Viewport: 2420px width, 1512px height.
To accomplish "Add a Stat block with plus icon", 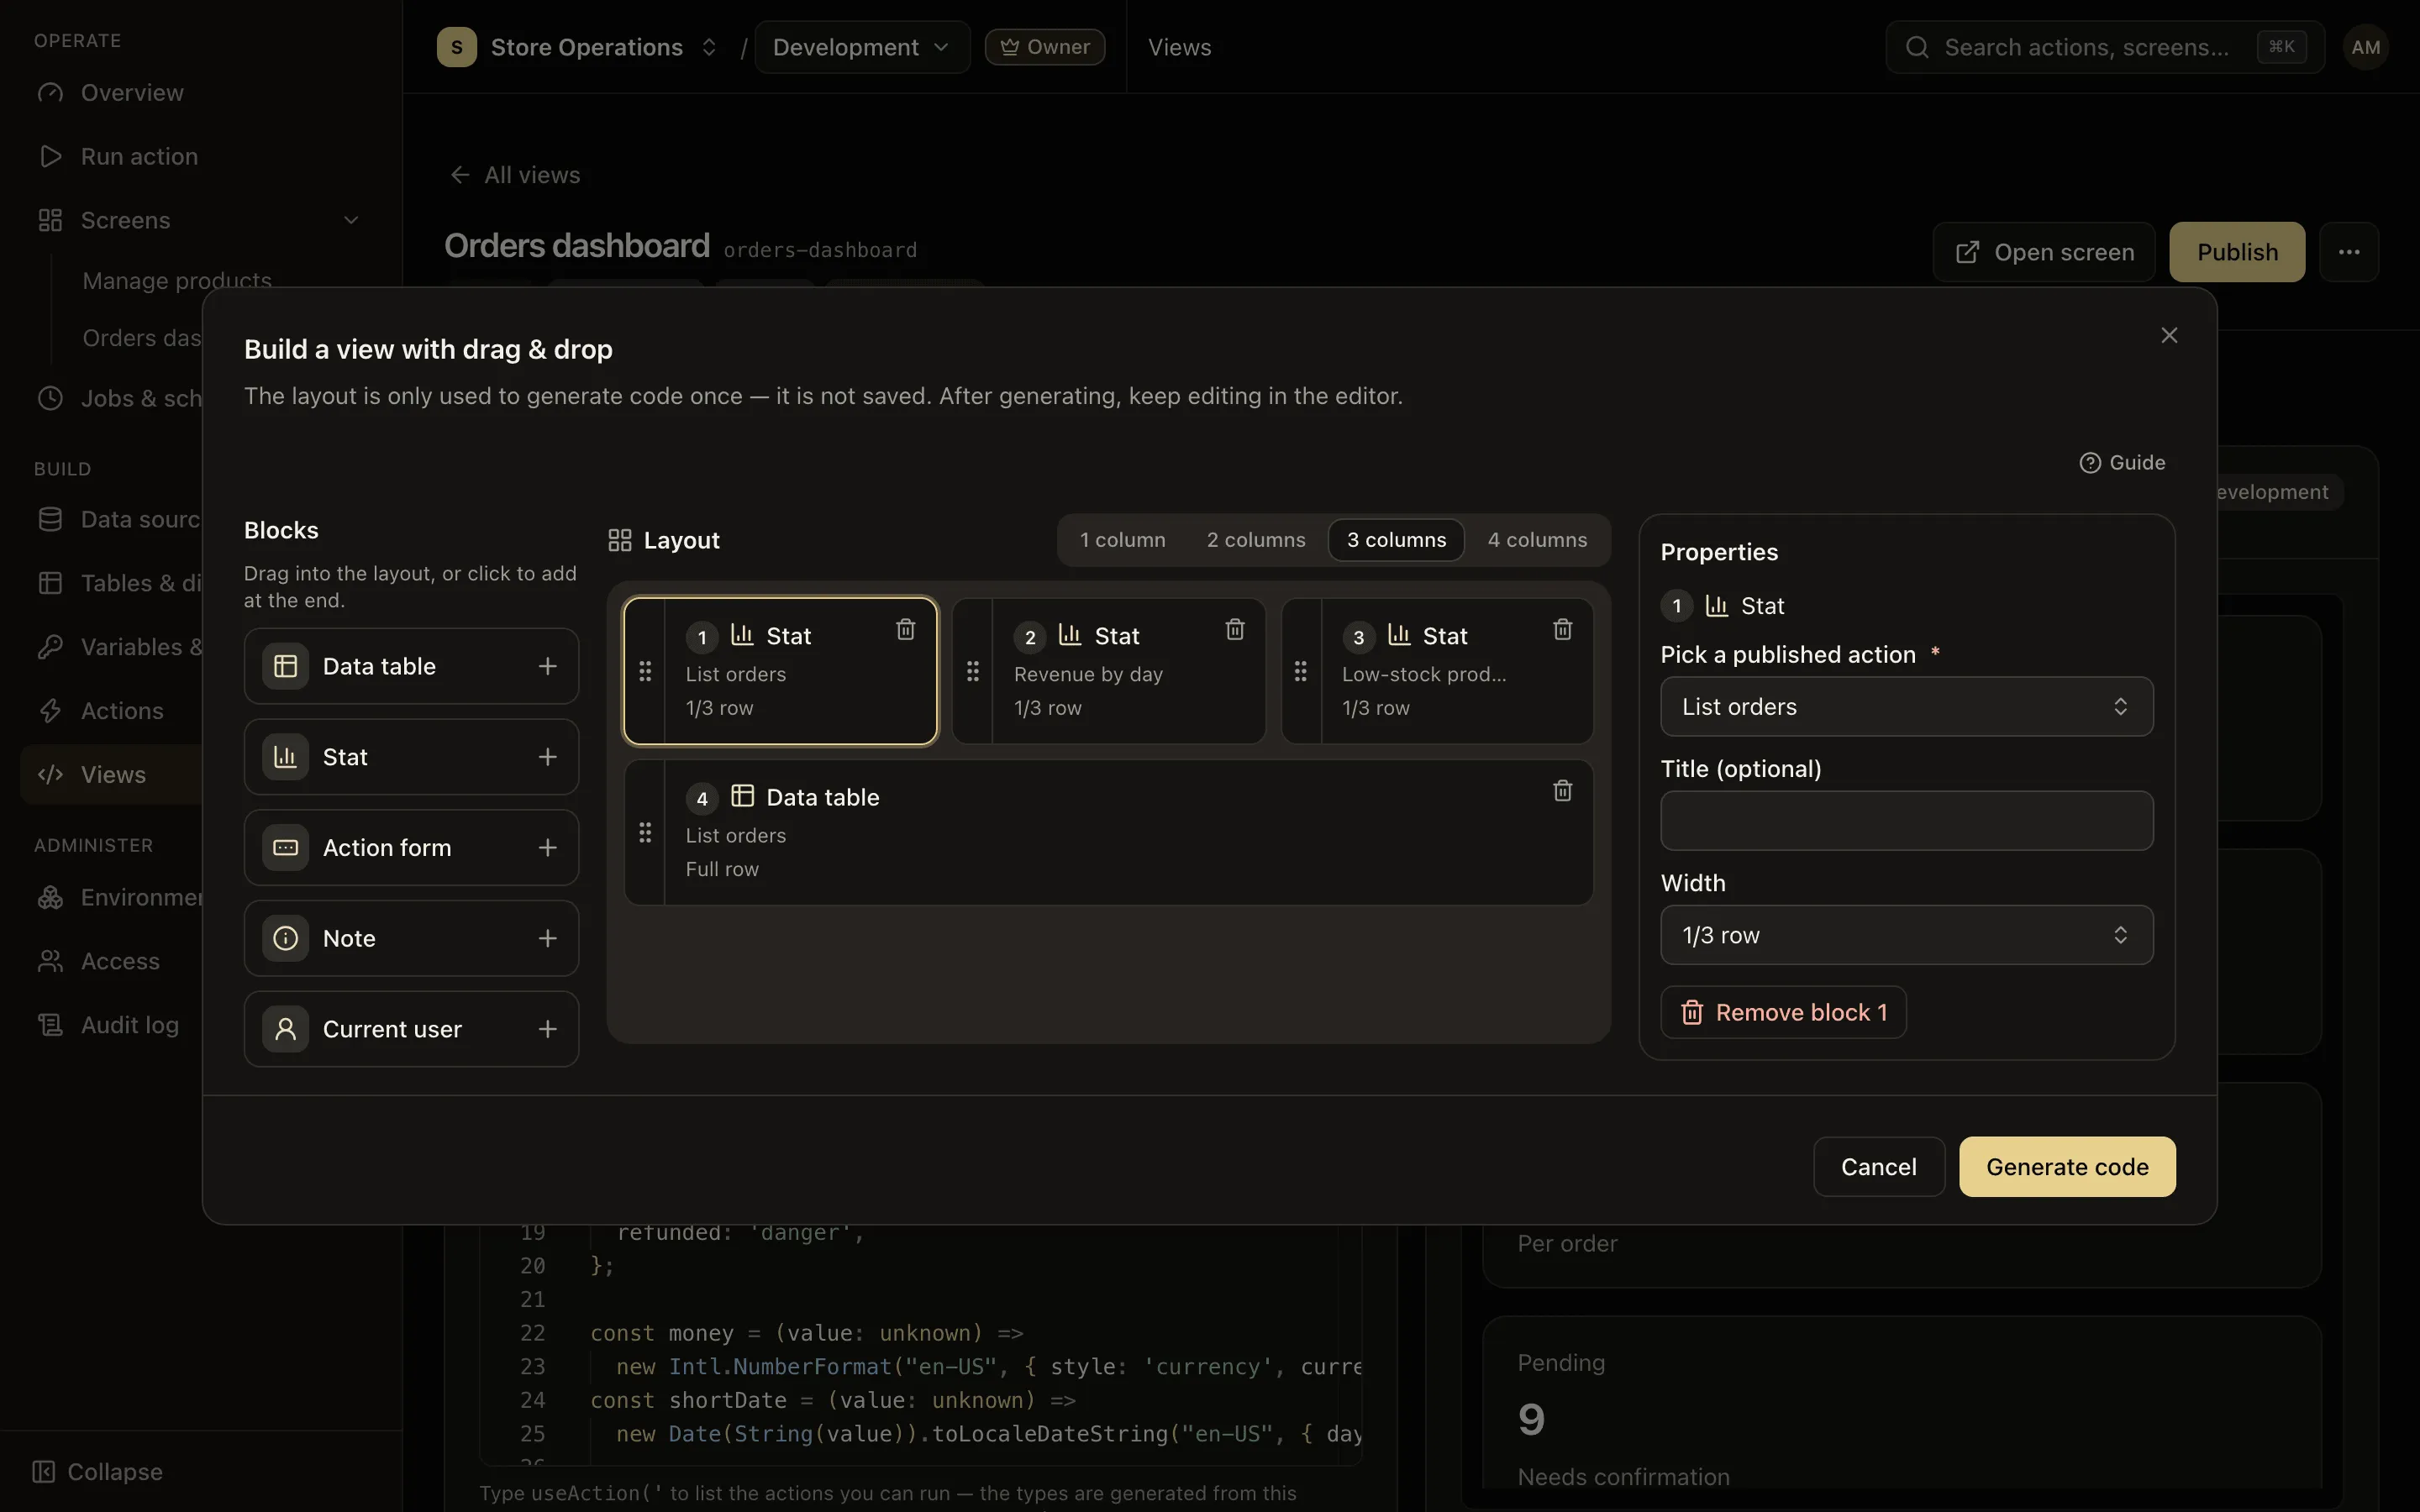I will tap(547, 757).
